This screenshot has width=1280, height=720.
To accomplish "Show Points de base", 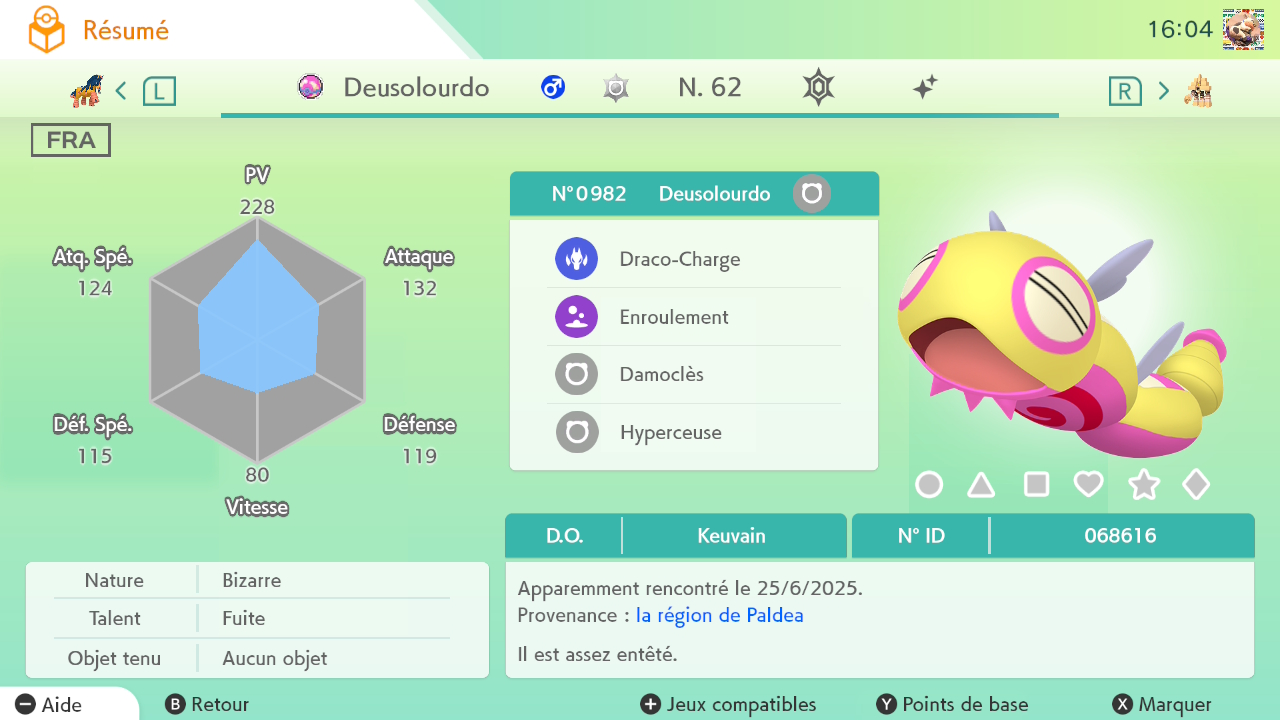I will (x=952, y=705).
